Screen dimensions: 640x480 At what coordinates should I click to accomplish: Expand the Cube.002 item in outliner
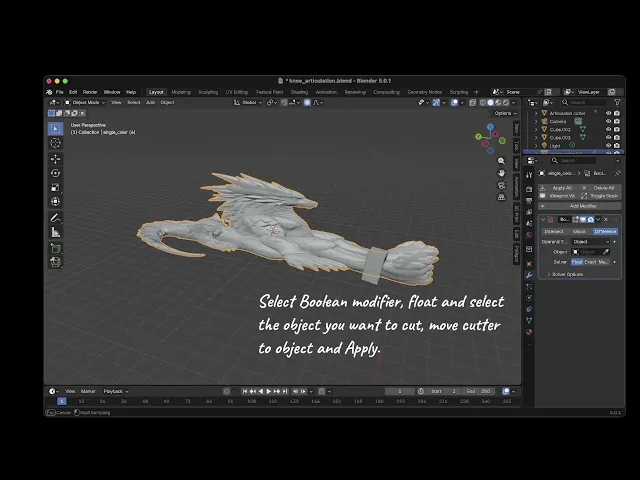click(536, 129)
